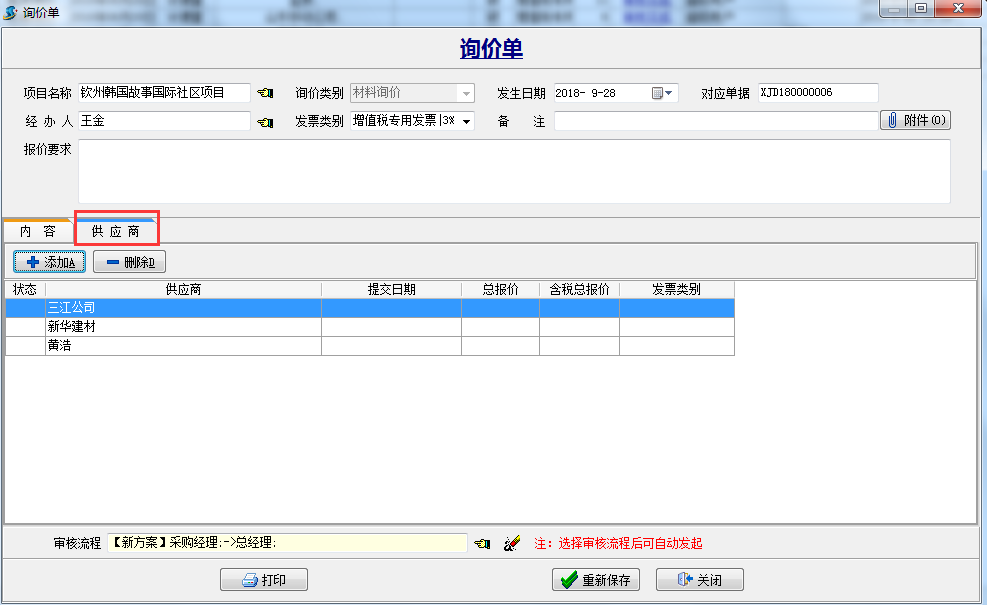Open the calendar picker for 发生日期
Viewport: 987px width, 605px height.
point(664,93)
